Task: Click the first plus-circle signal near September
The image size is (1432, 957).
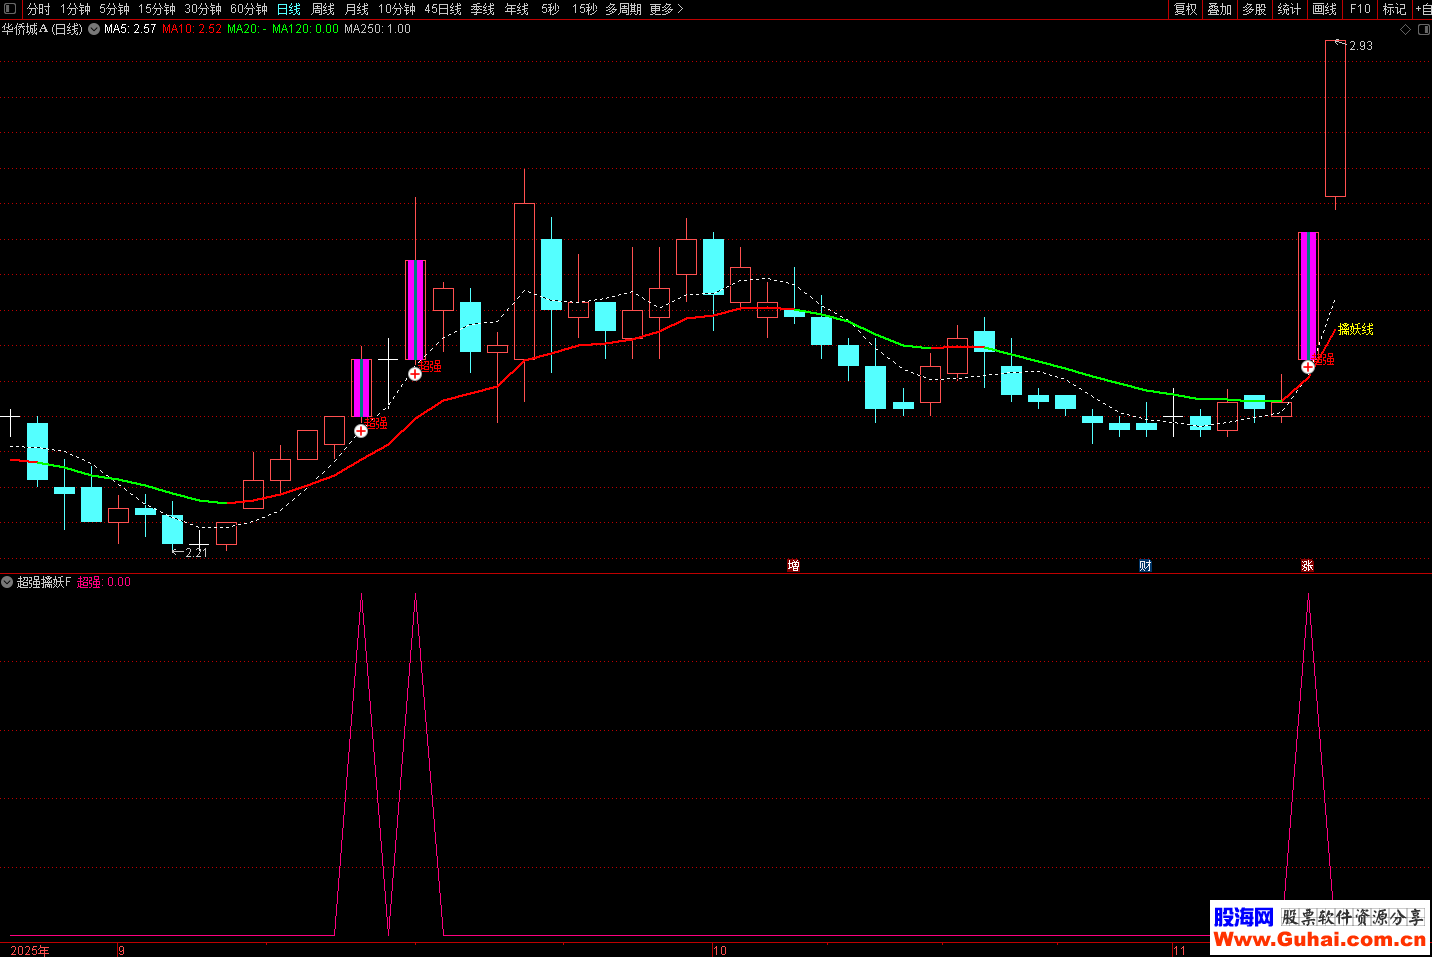Action: pos(361,431)
